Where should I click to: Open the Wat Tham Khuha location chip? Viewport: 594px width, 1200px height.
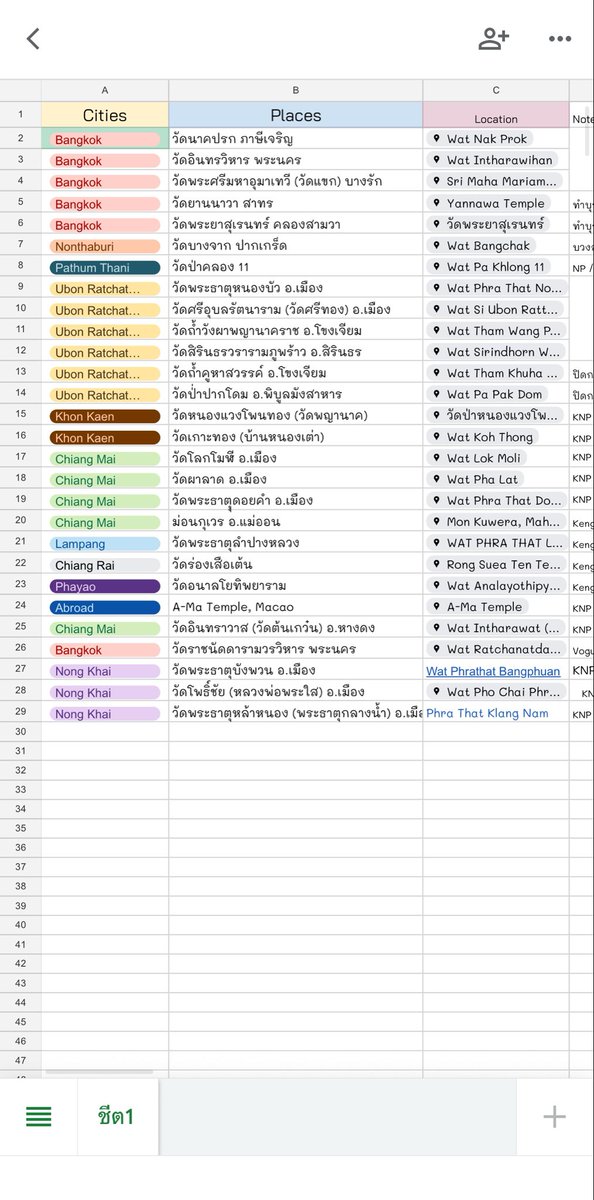495,373
